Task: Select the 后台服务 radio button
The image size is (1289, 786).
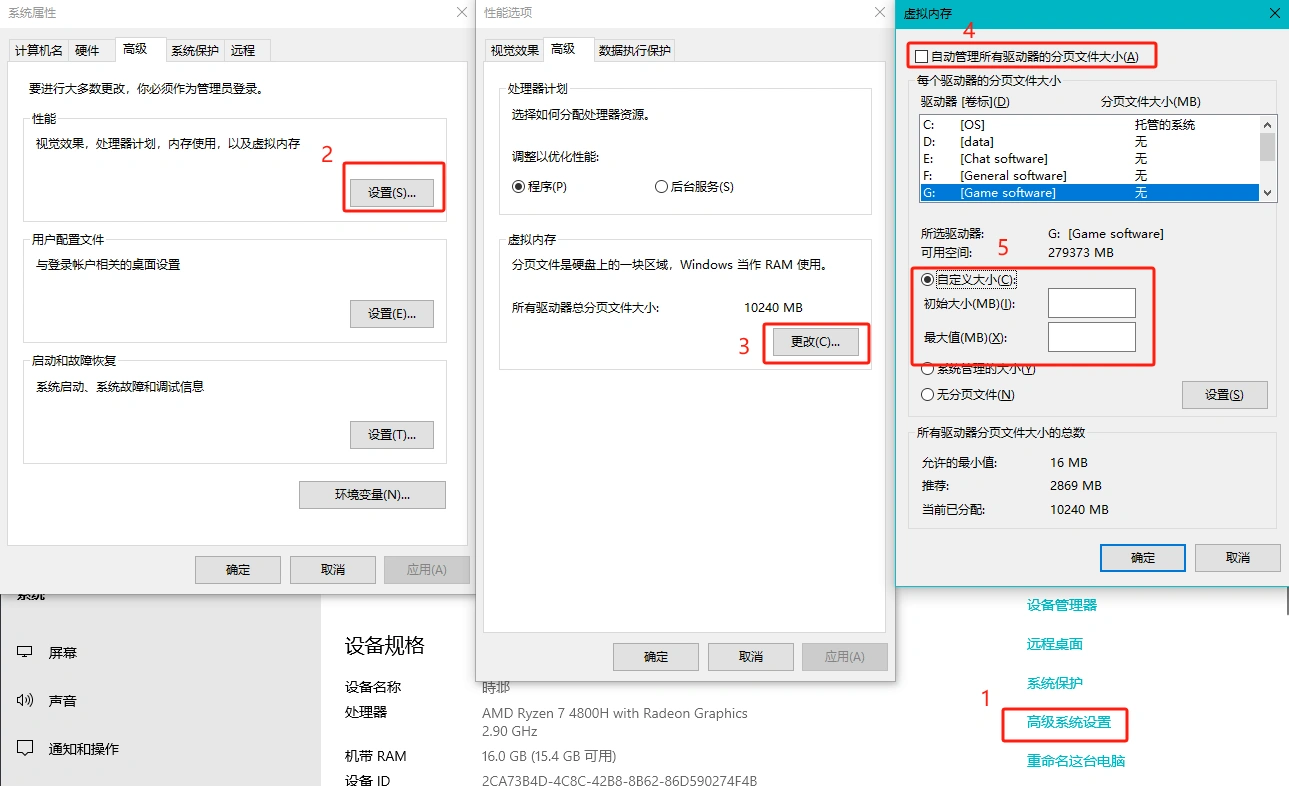Action: pos(661,186)
